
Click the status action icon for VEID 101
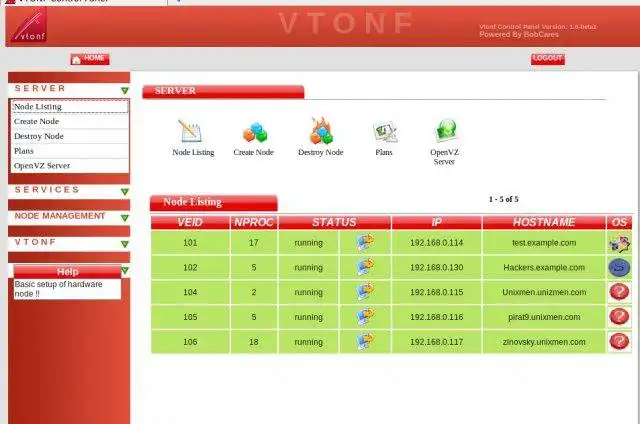pos(365,242)
